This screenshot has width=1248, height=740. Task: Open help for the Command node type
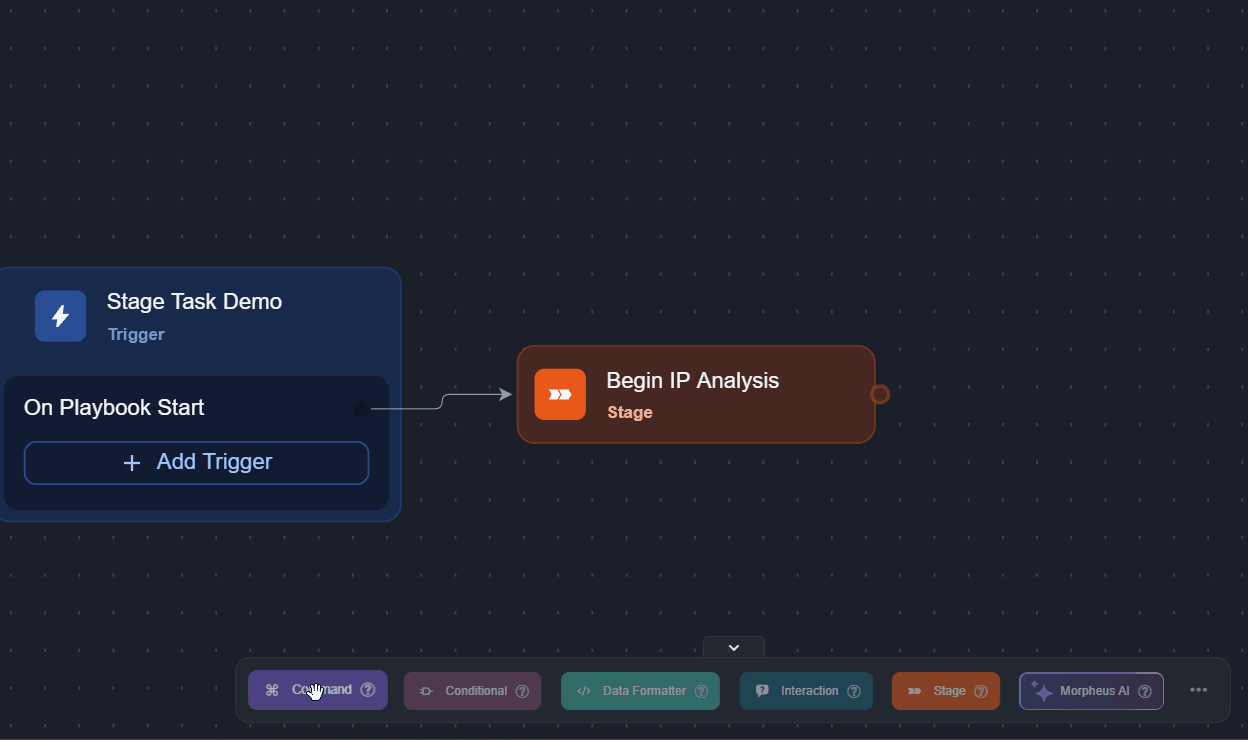tap(368, 690)
